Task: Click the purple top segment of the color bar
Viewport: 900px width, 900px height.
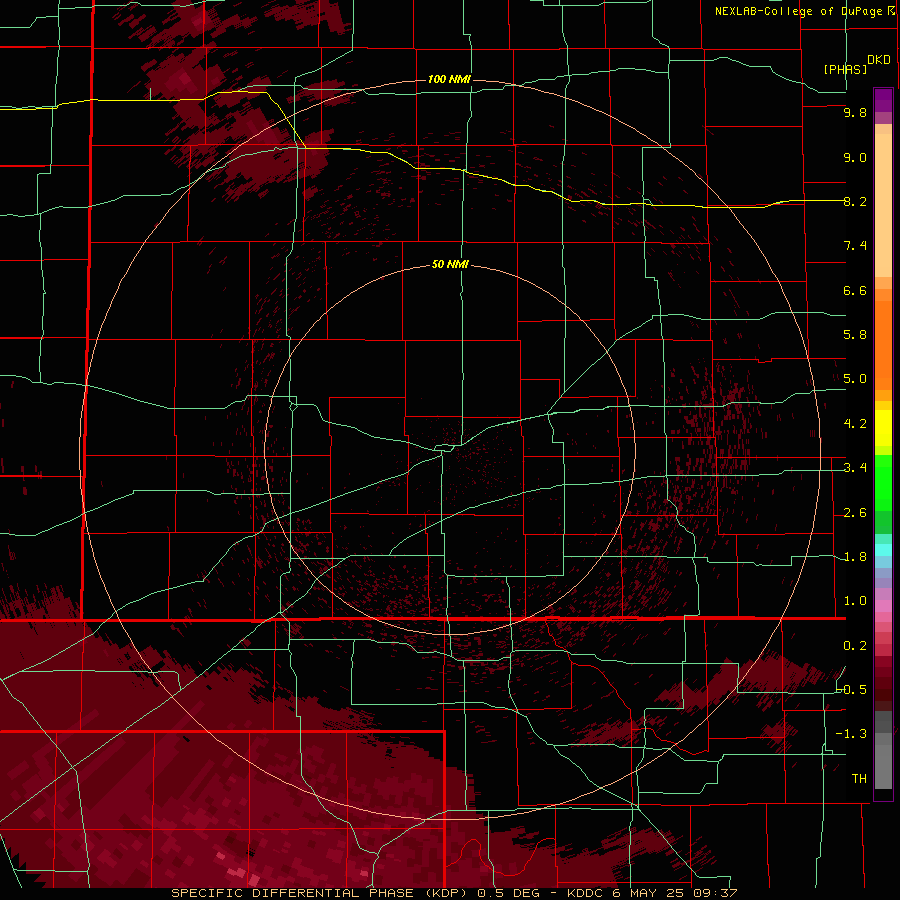Action: tap(883, 101)
